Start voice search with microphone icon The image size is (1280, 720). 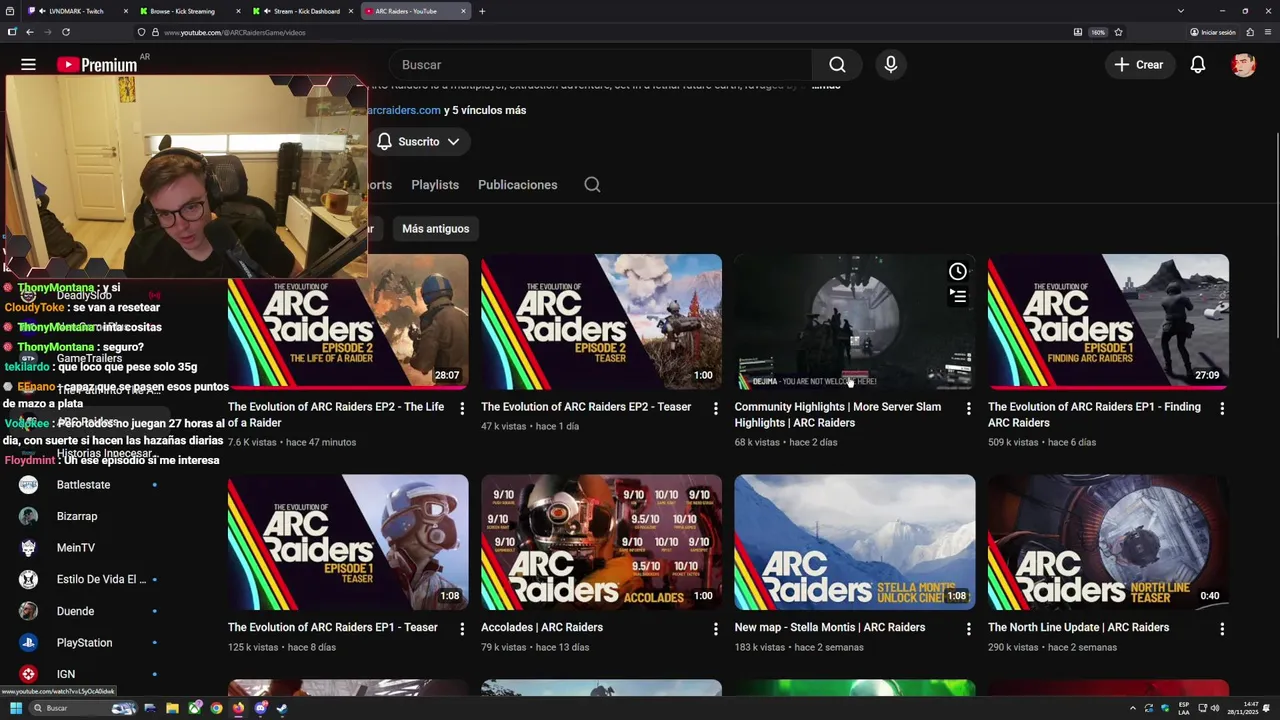[891, 65]
